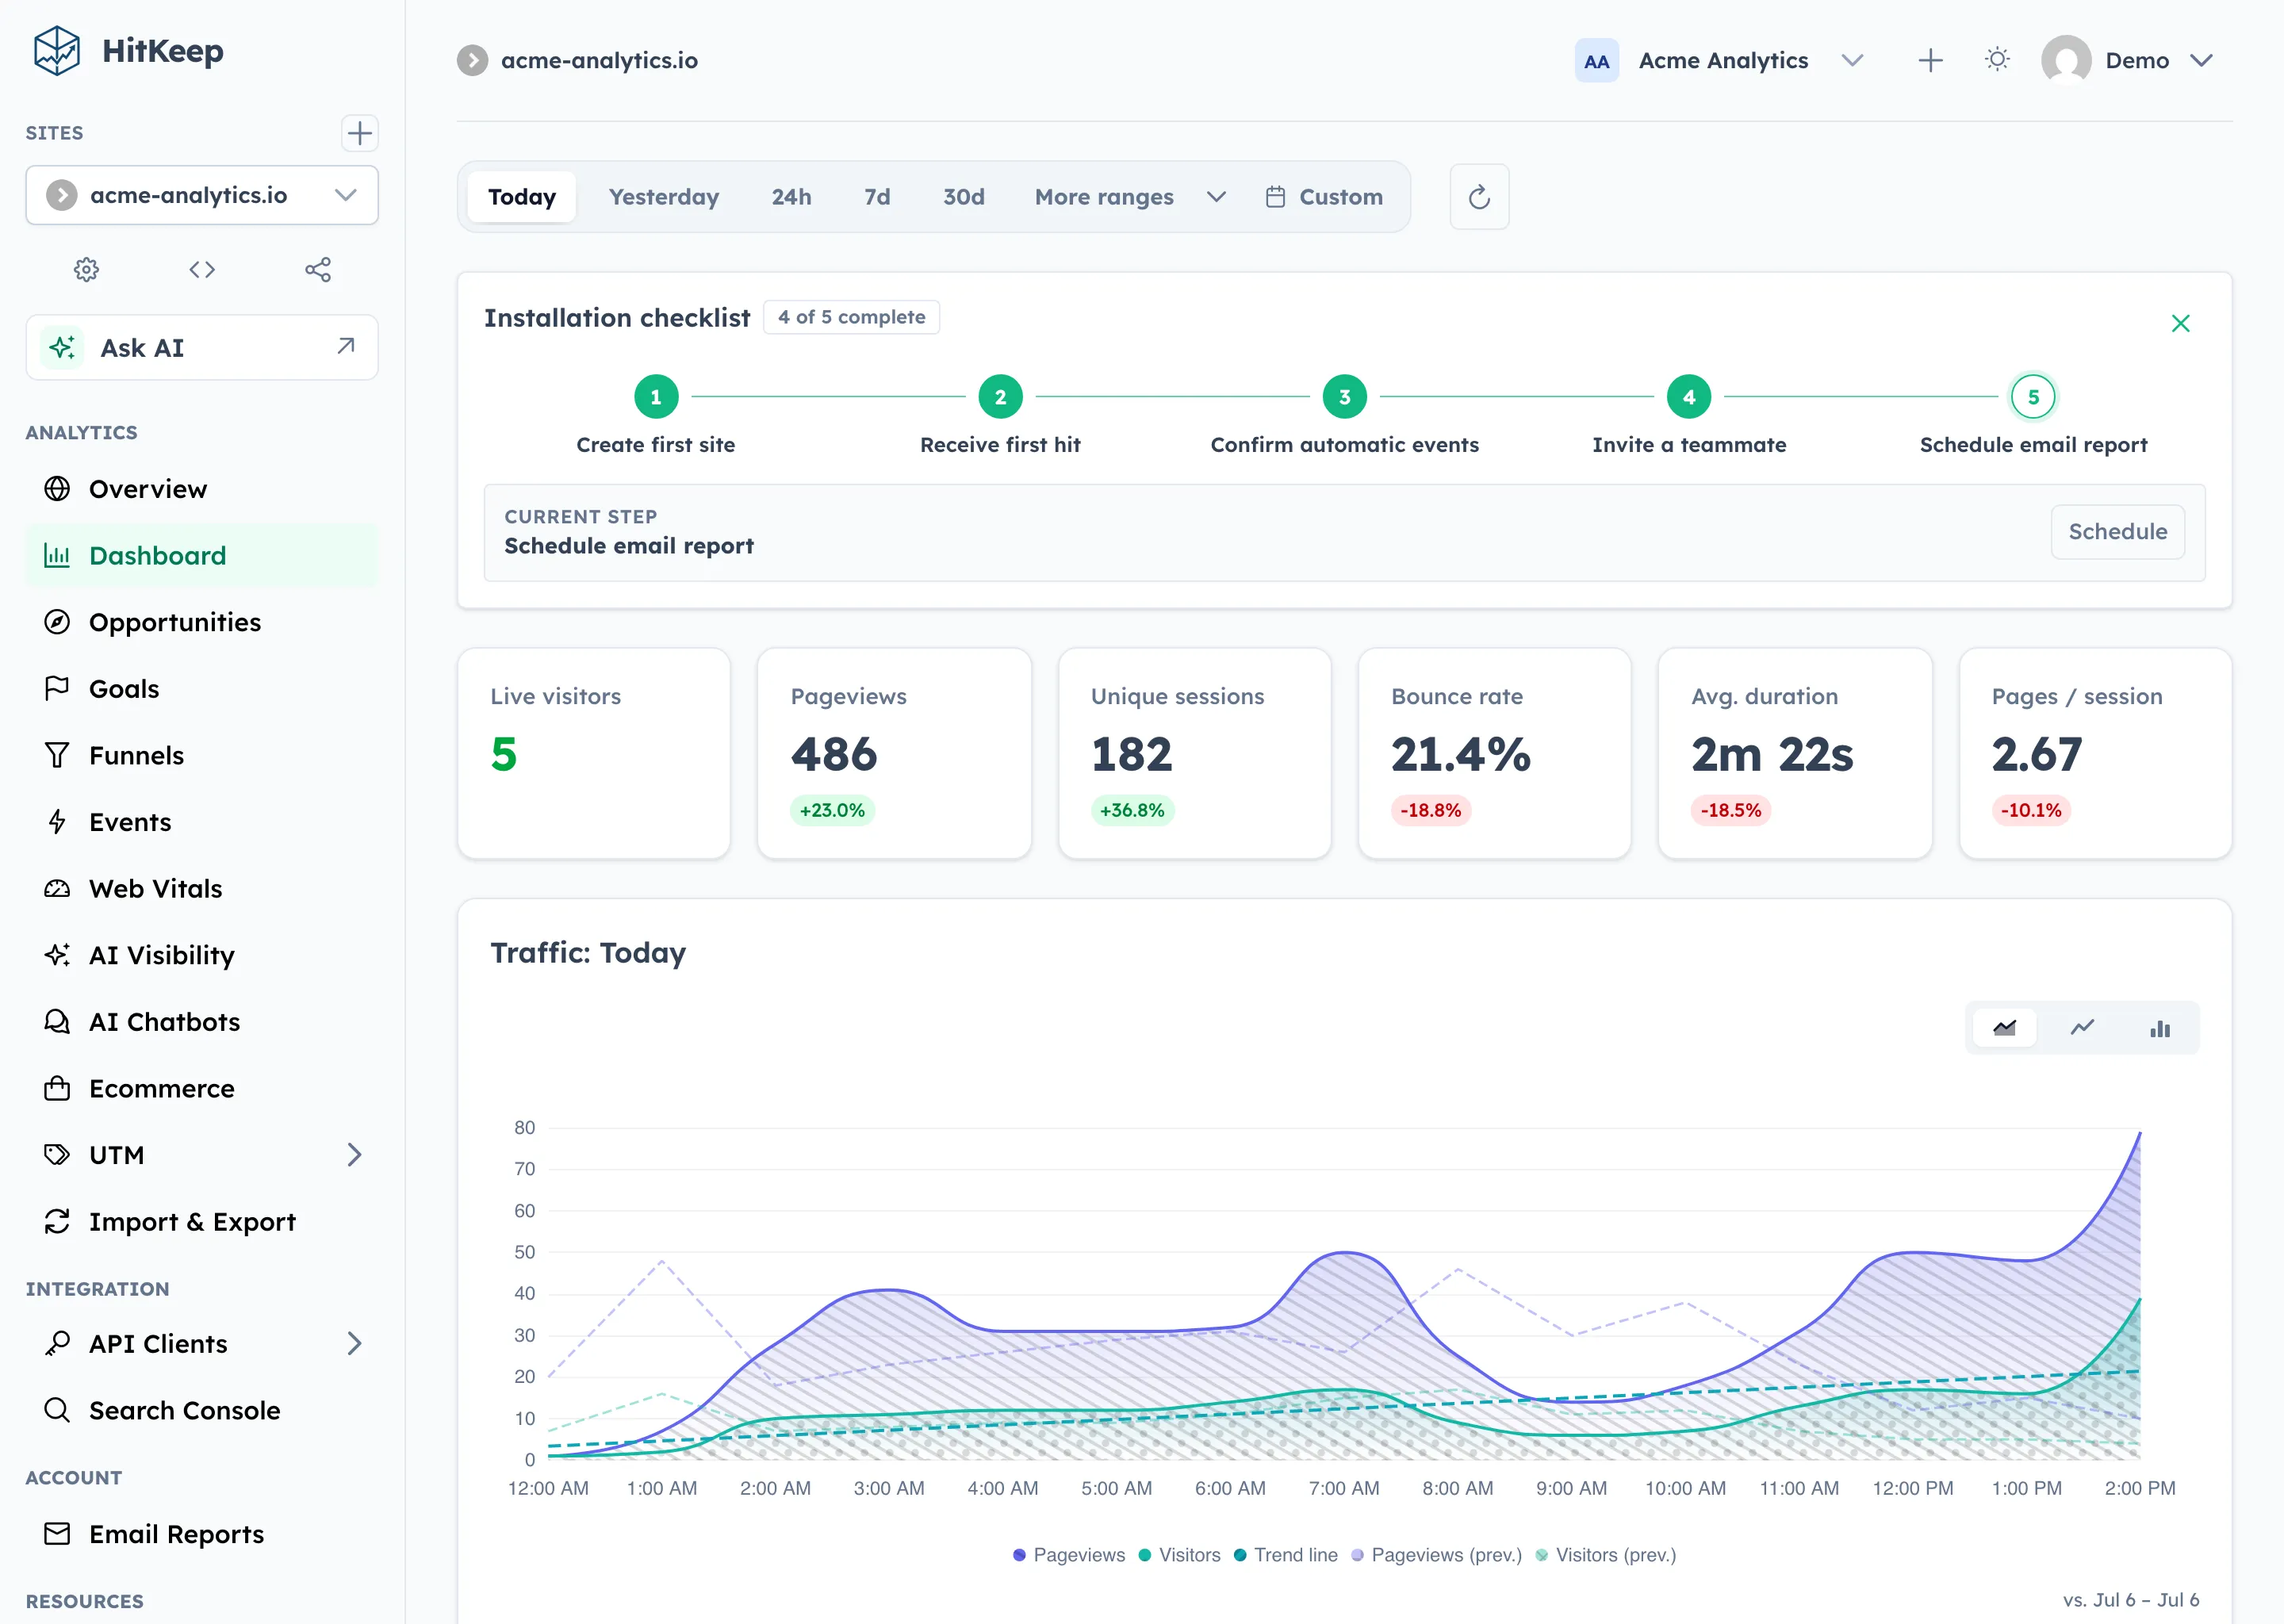Click the Demo user avatar
This screenshot has width=2284, height=1624.
(2066, 61)
